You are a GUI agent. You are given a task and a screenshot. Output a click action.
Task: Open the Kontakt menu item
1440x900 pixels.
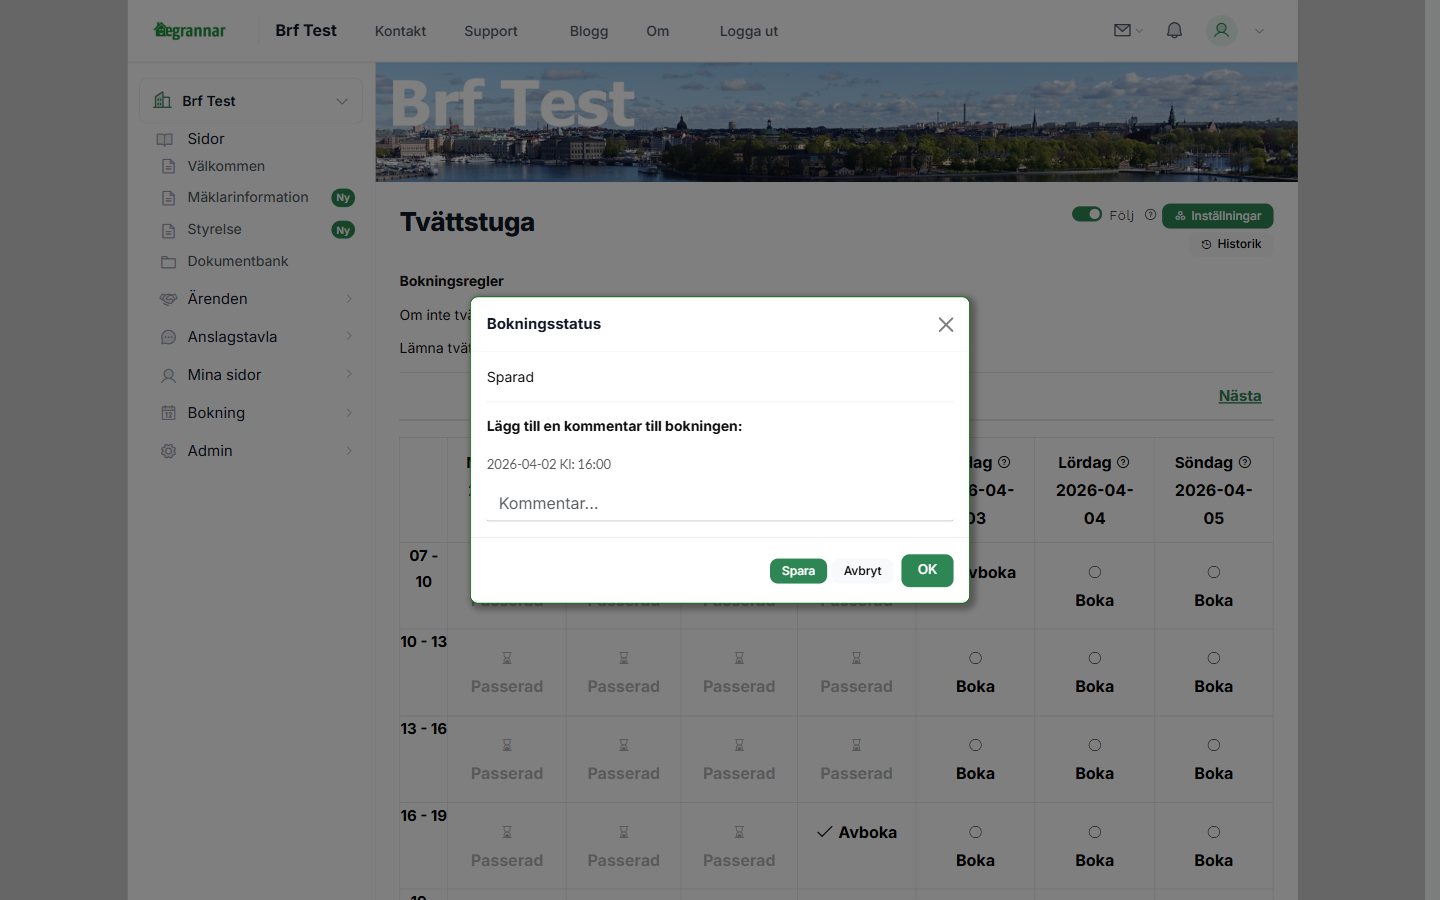point(400,31)
